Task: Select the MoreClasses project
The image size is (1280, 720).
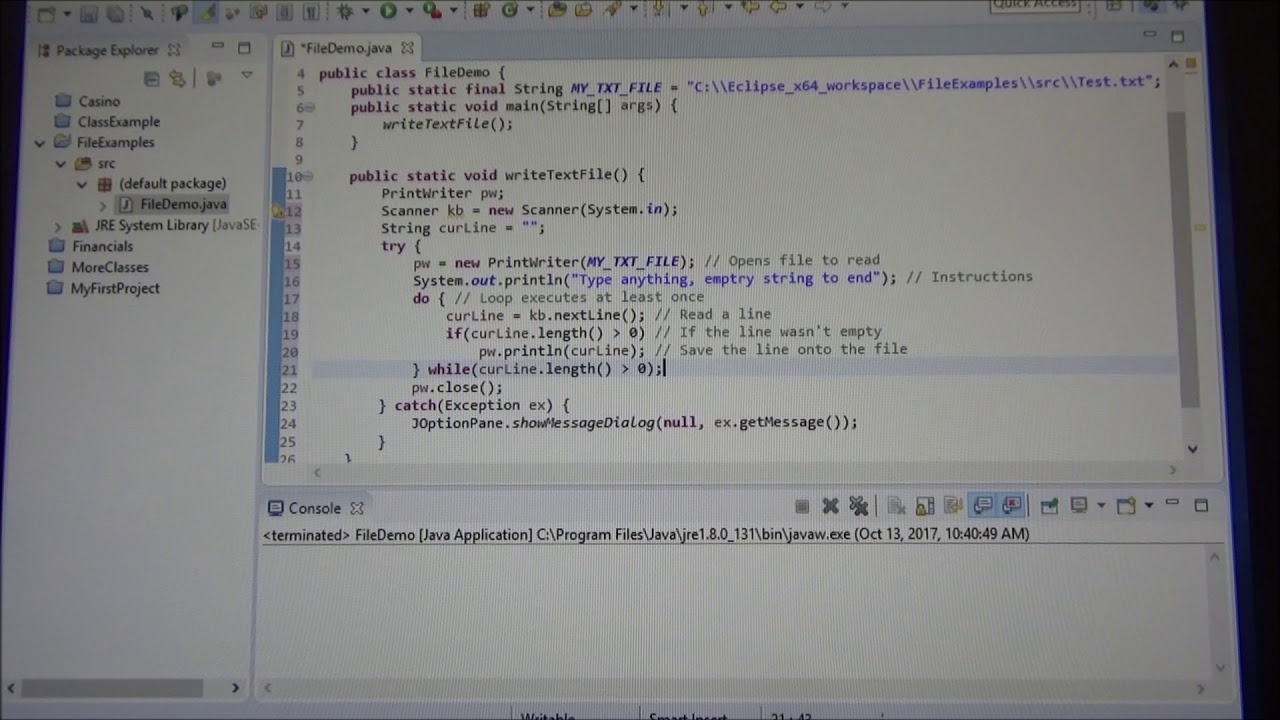Action: [x=110, y=268]
